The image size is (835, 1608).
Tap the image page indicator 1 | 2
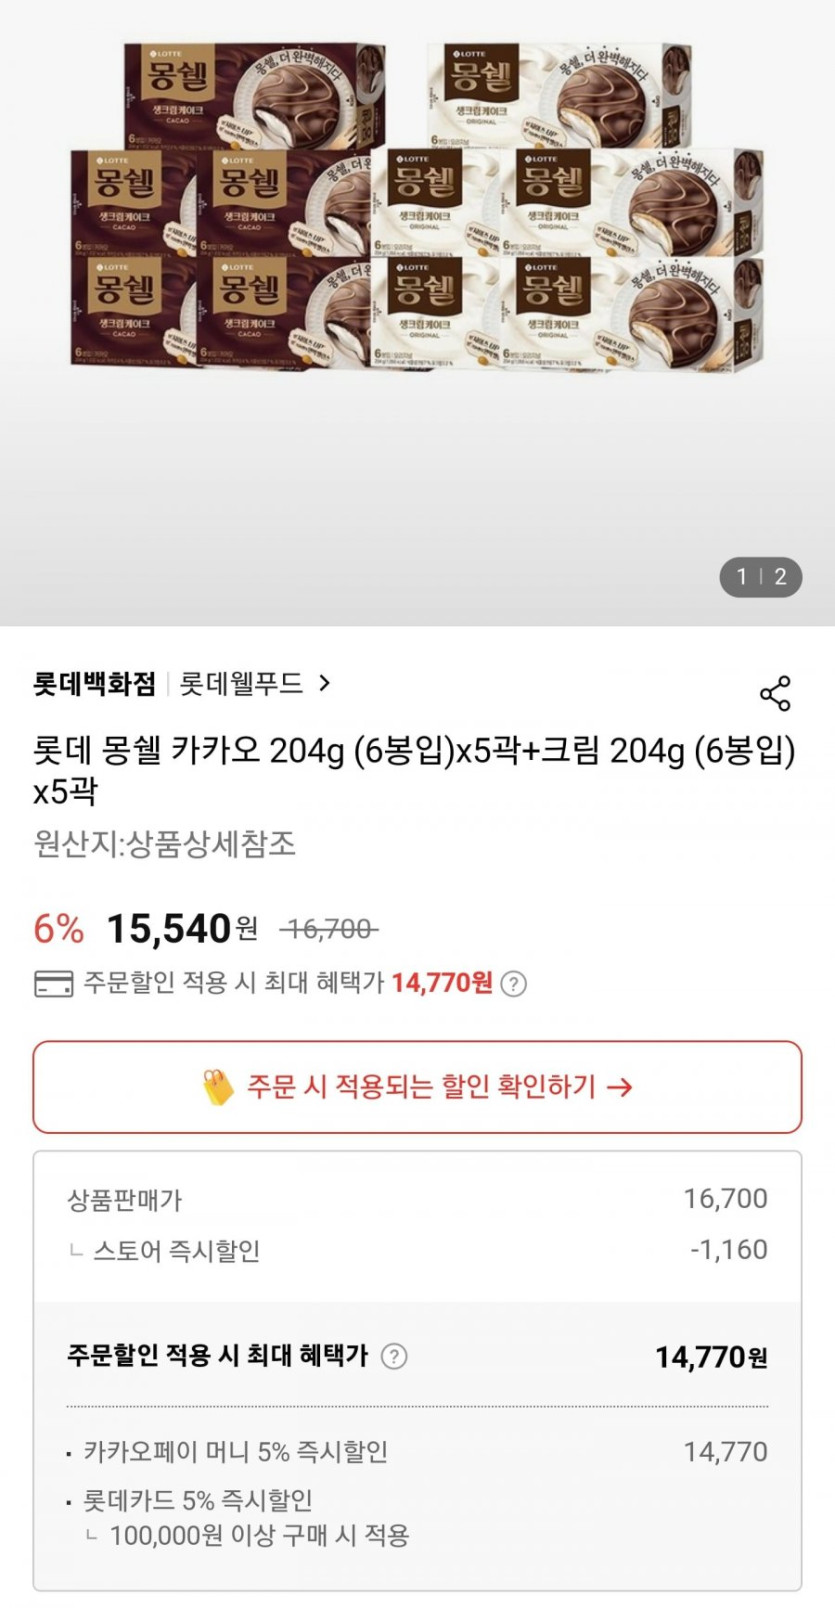click(761, 577)
